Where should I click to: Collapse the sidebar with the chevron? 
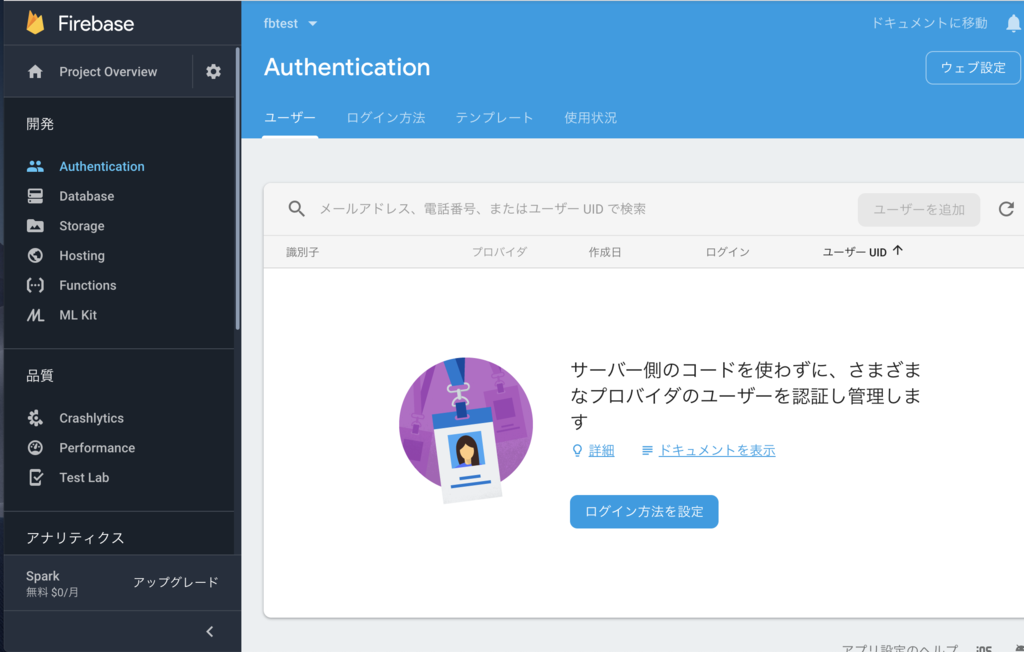tap(210, 631)
